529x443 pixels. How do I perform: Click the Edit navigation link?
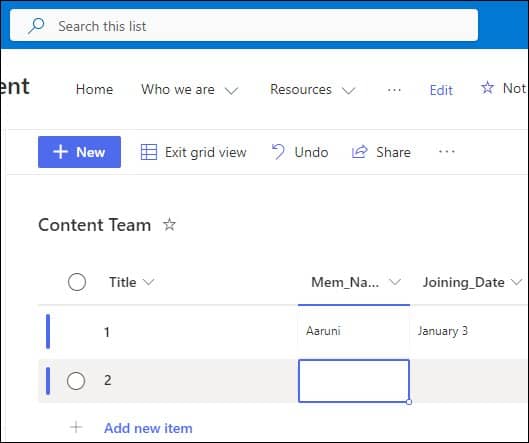pyautogui.click(x=441, y=90)
